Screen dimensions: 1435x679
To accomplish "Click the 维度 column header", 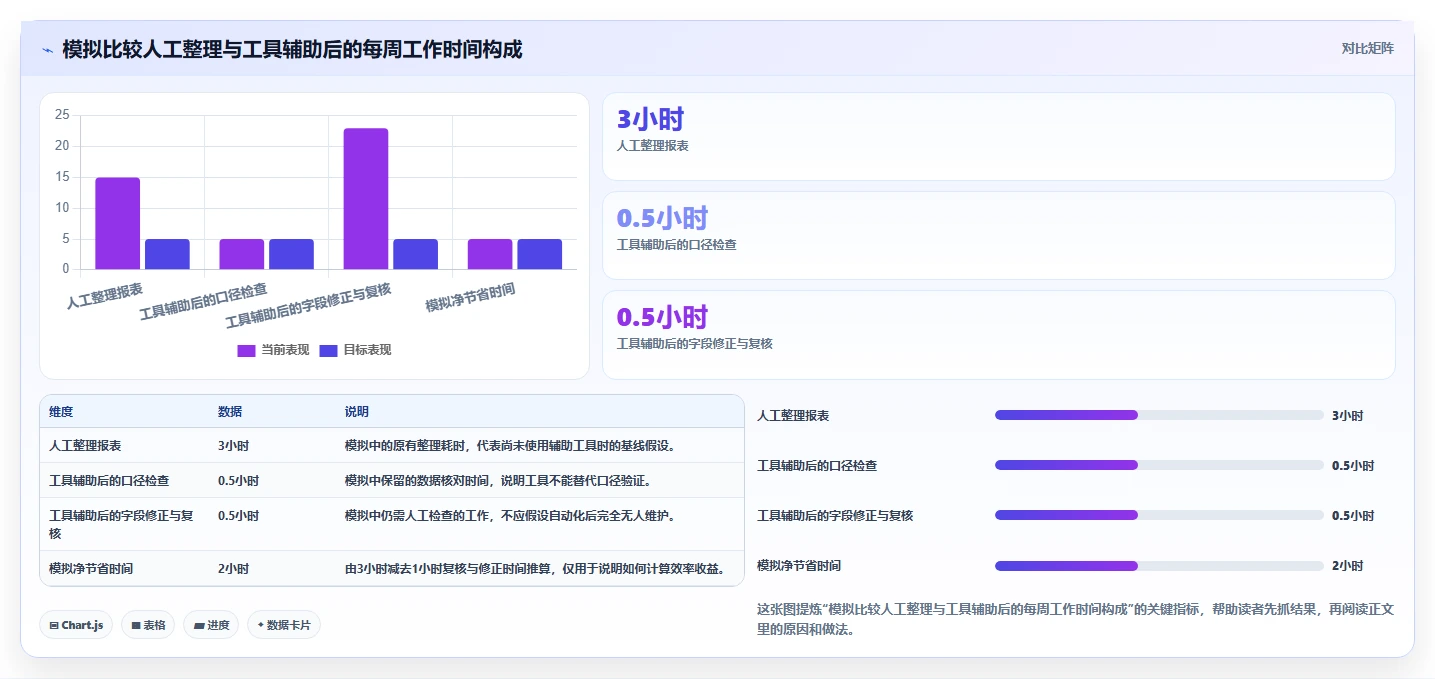I will (x=61, y=412).
